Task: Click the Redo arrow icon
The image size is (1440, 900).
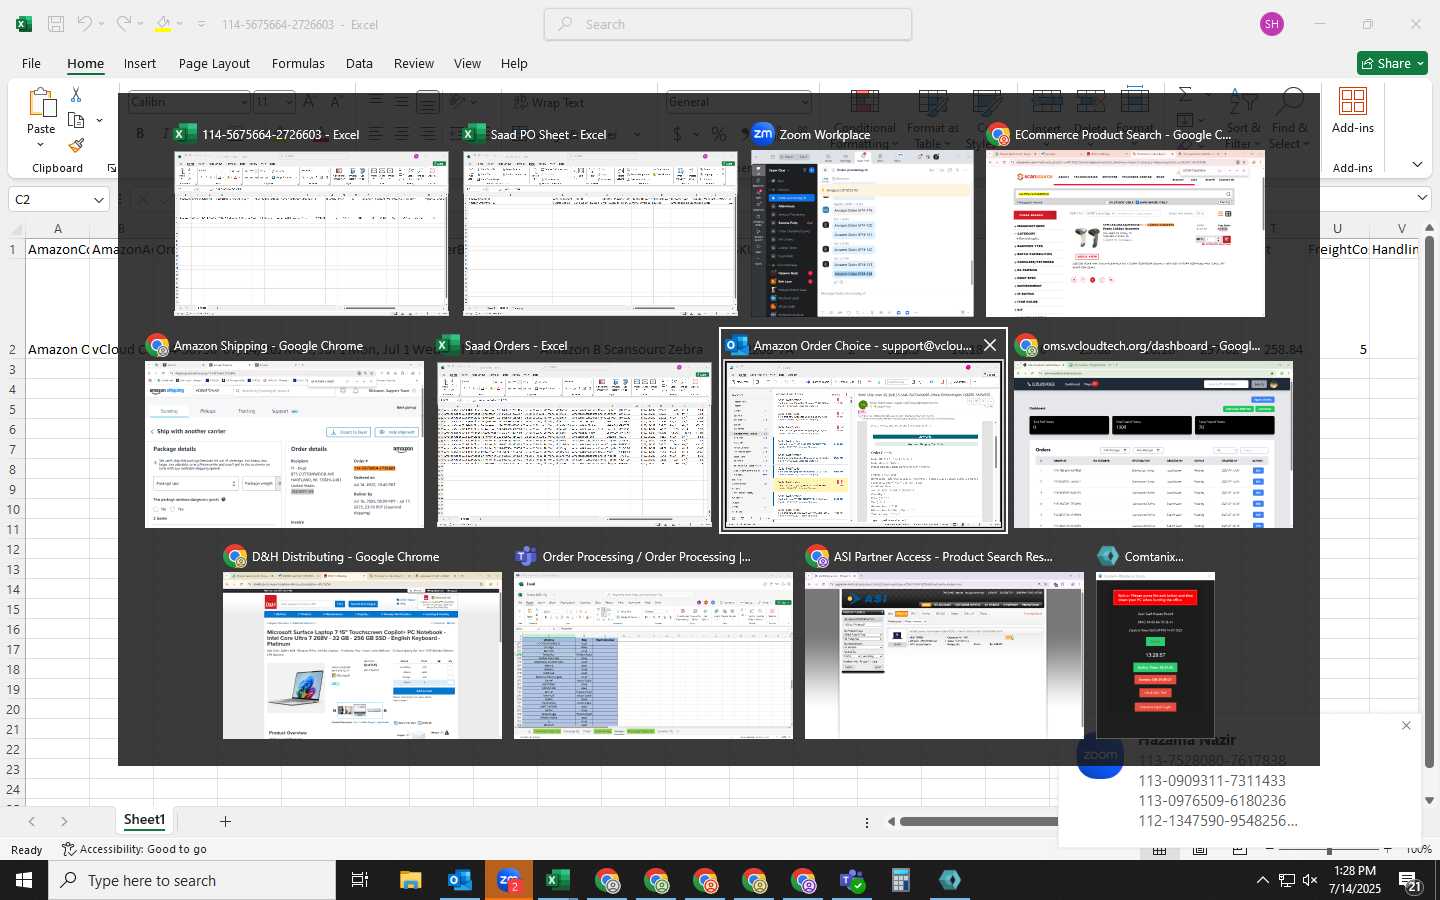Action: pos(122,24)
